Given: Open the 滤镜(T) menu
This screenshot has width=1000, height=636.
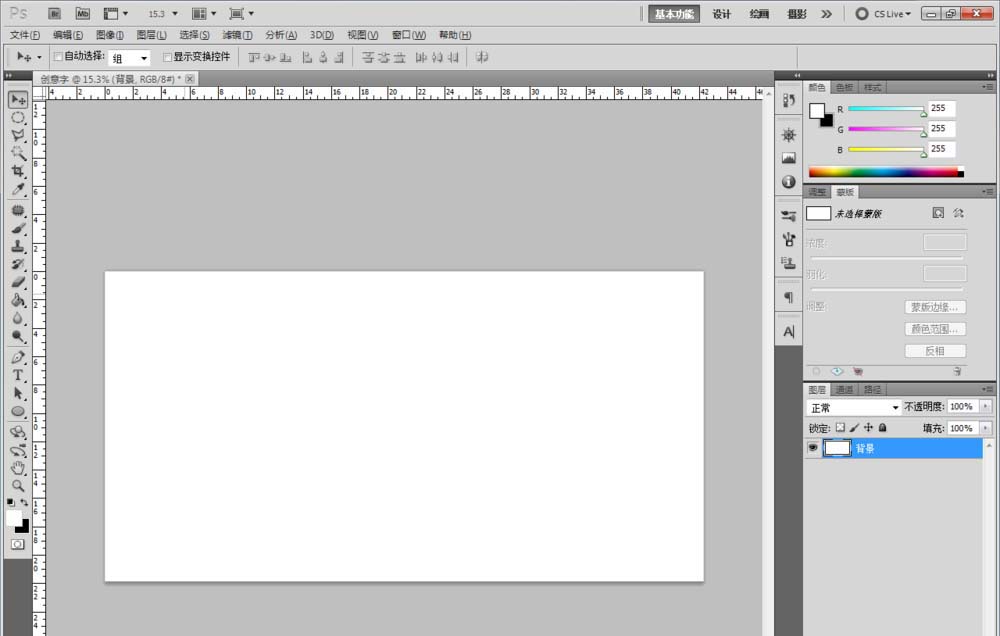Looking at the screenshot, I should 237,35.
